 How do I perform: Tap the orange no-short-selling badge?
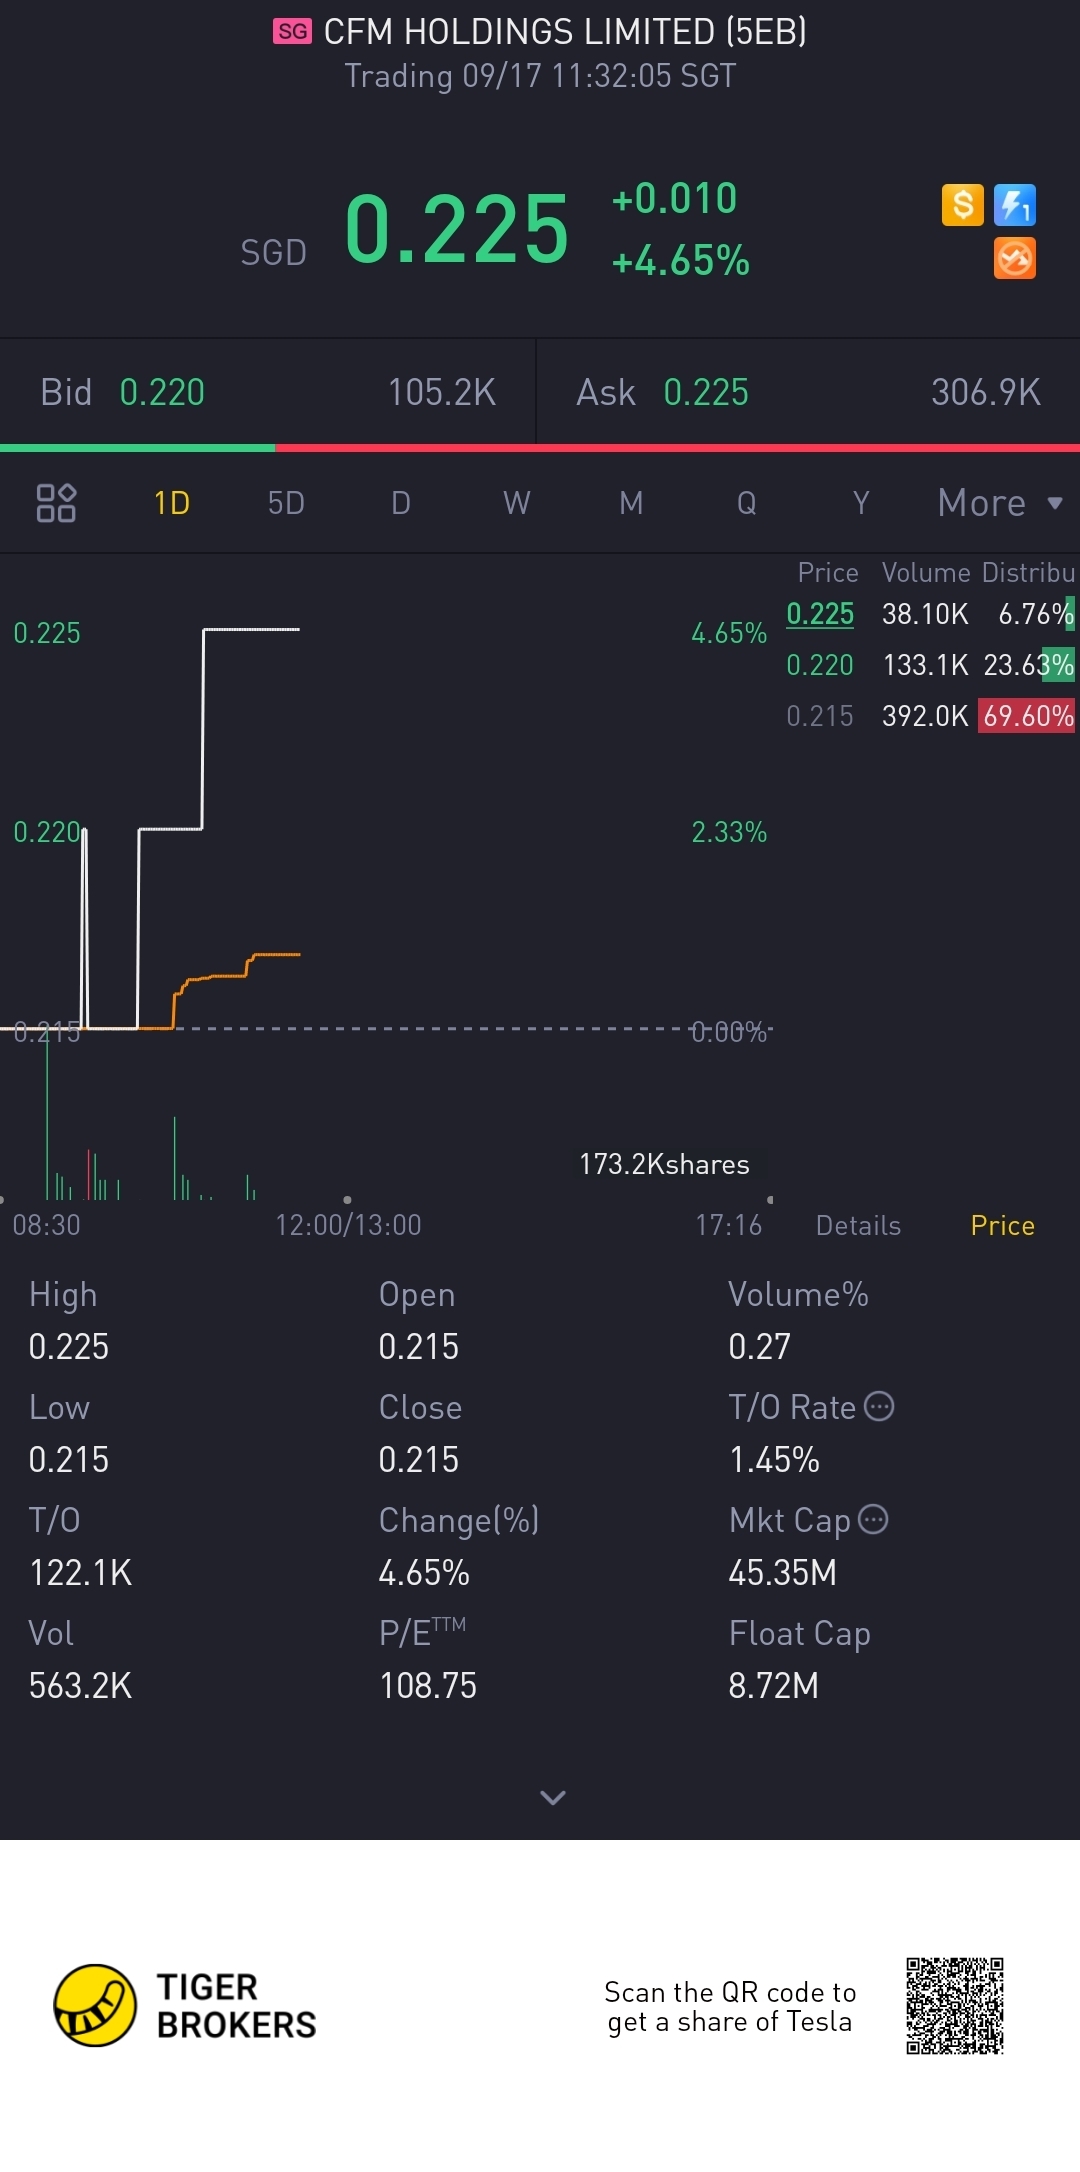(1014, 259)
